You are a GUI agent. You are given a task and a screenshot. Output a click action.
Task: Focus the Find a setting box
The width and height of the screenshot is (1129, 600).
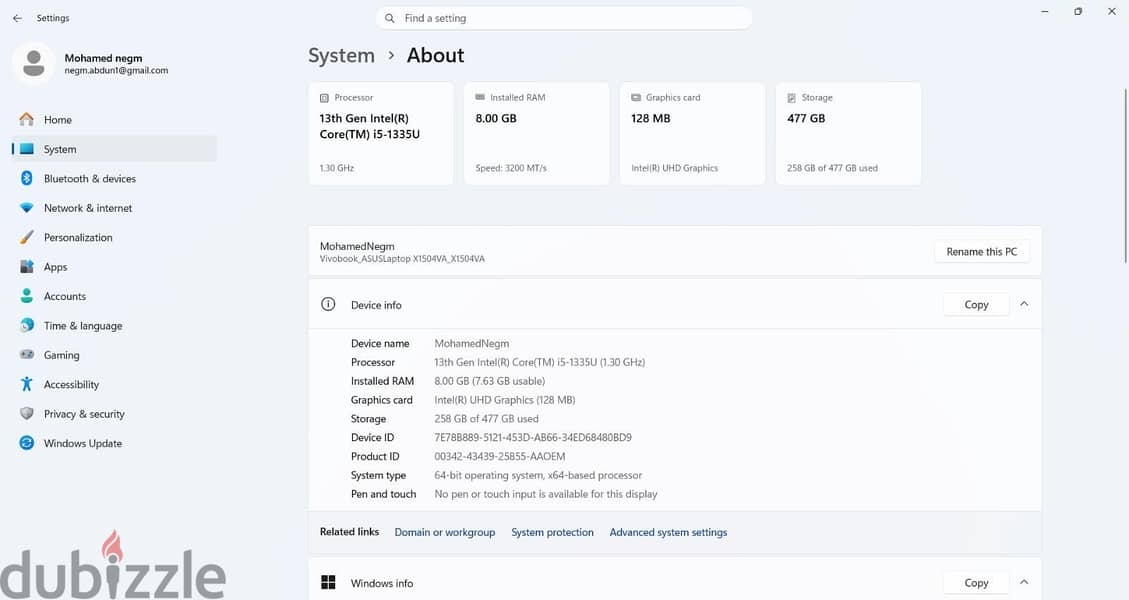tap(564, 18)
